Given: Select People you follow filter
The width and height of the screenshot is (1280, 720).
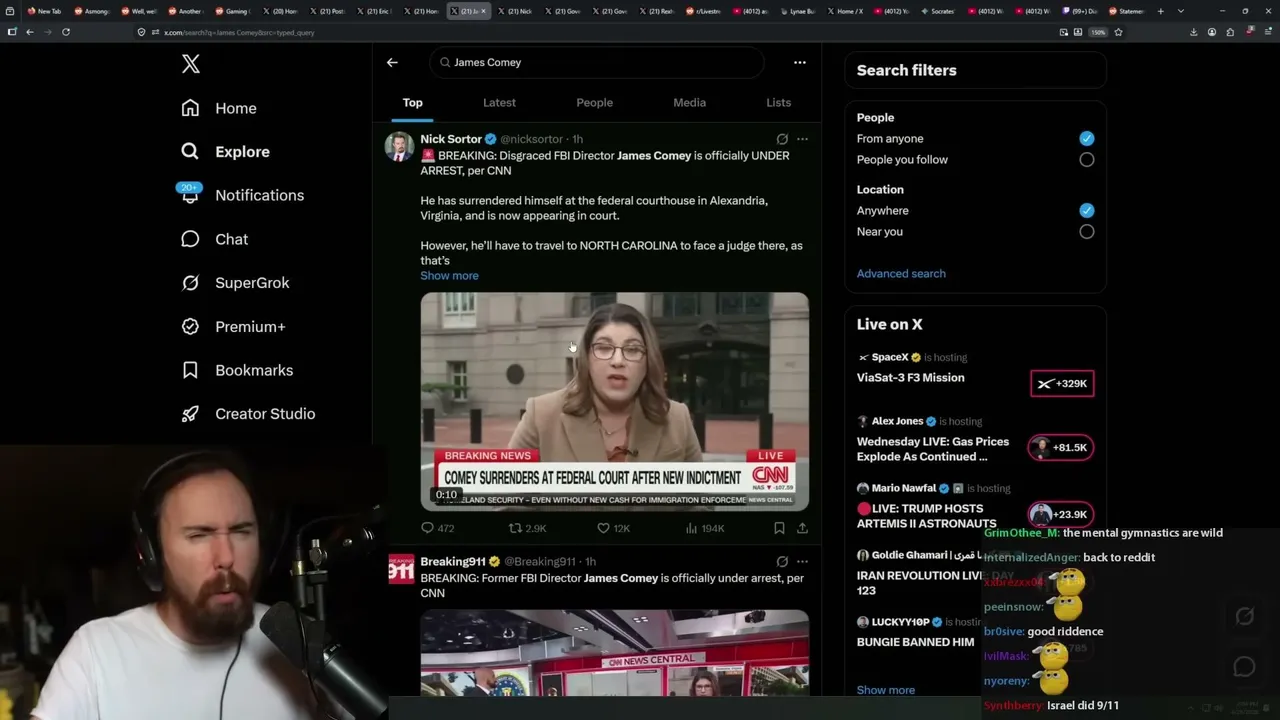Looking at the screenshot, I should [x=1087, y=160].
